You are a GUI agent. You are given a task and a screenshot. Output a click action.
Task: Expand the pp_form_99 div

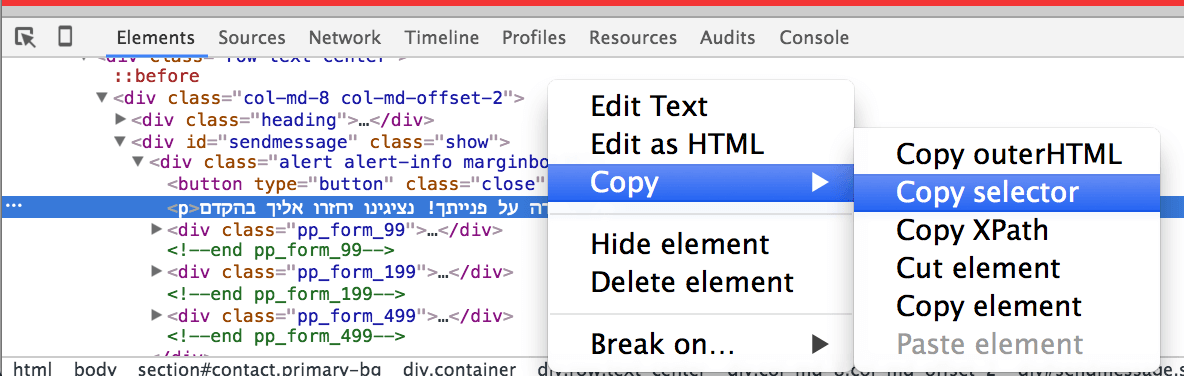[x=157, y=228]
